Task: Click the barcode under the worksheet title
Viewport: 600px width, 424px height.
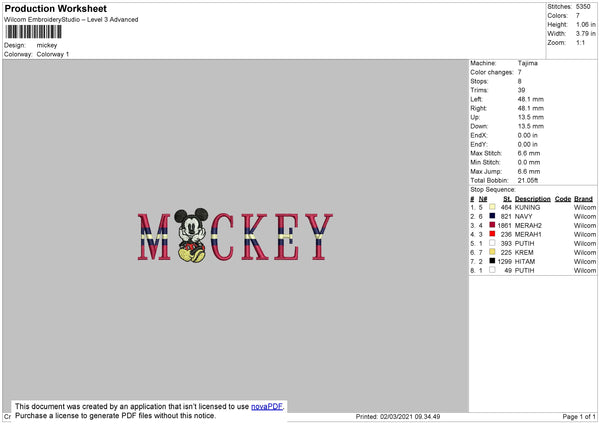Action: (34, 32)
